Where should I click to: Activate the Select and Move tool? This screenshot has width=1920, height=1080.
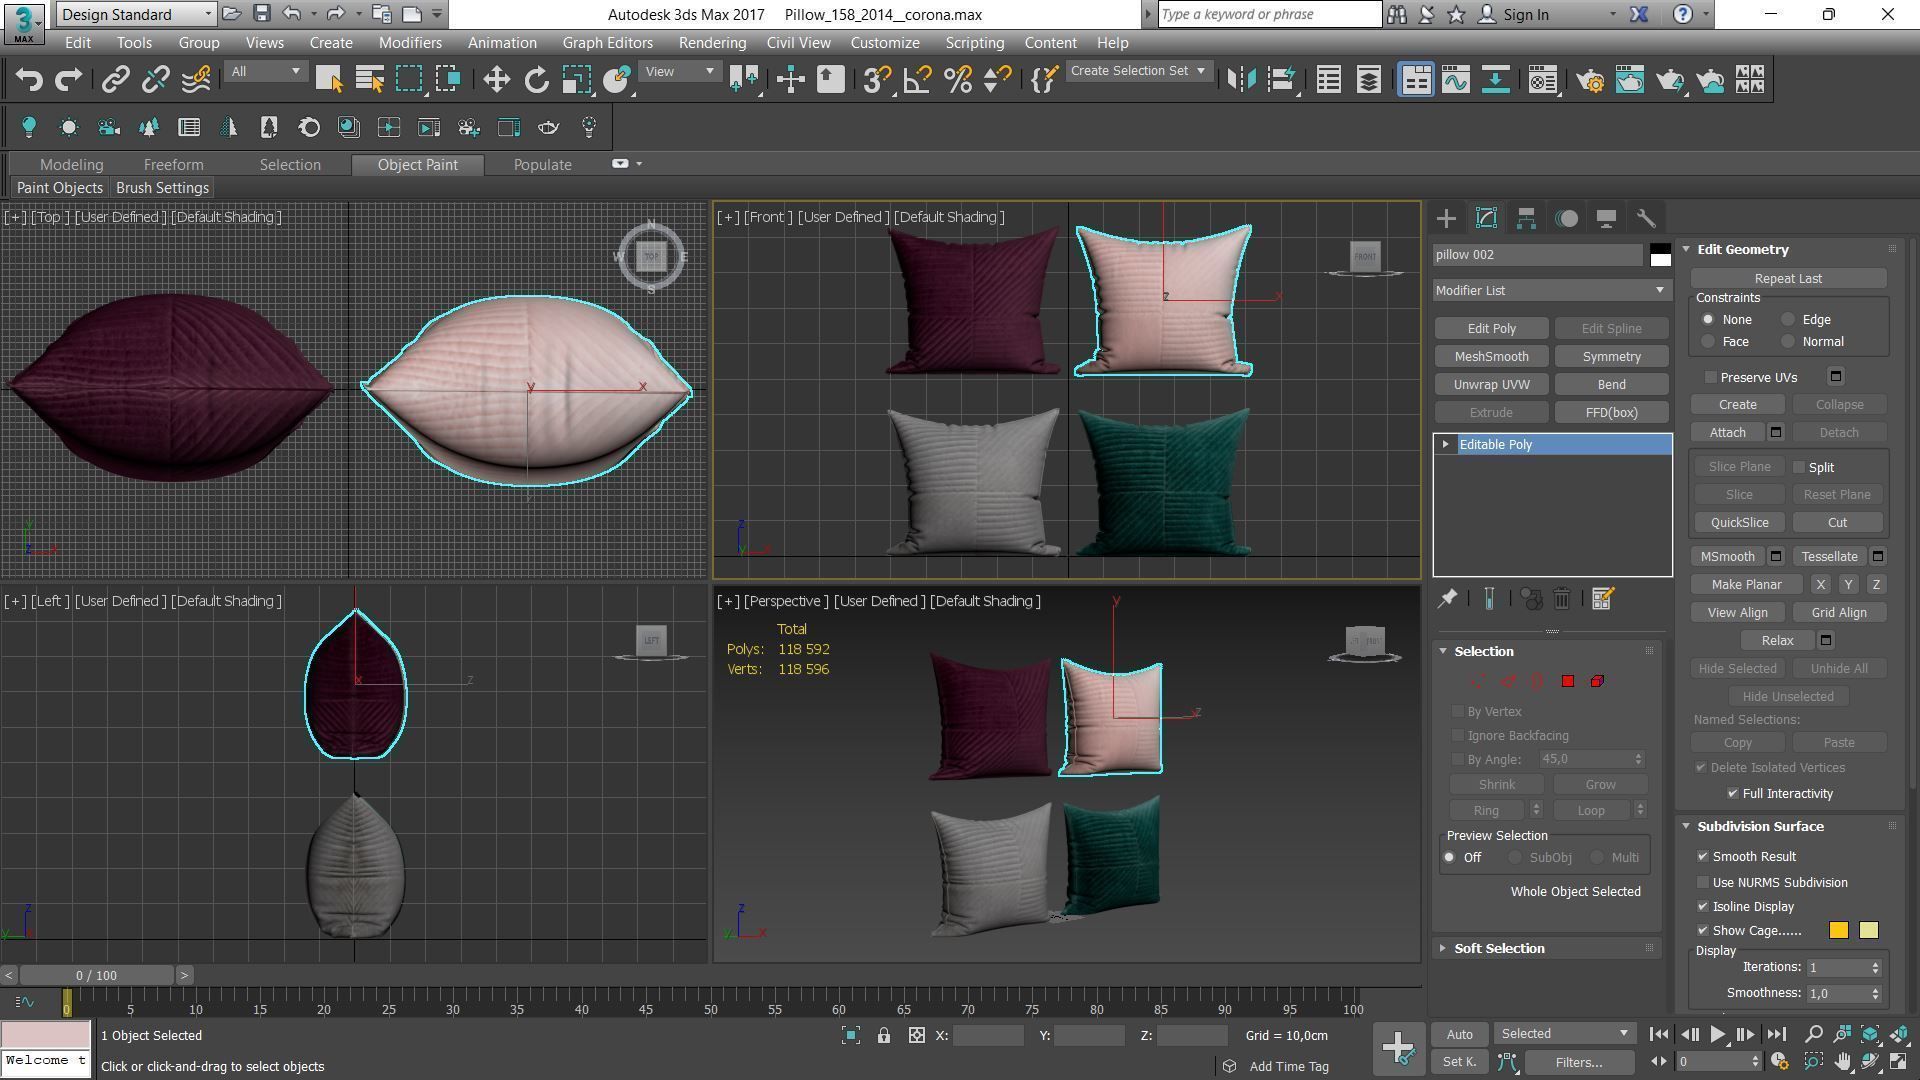(496, 80)
